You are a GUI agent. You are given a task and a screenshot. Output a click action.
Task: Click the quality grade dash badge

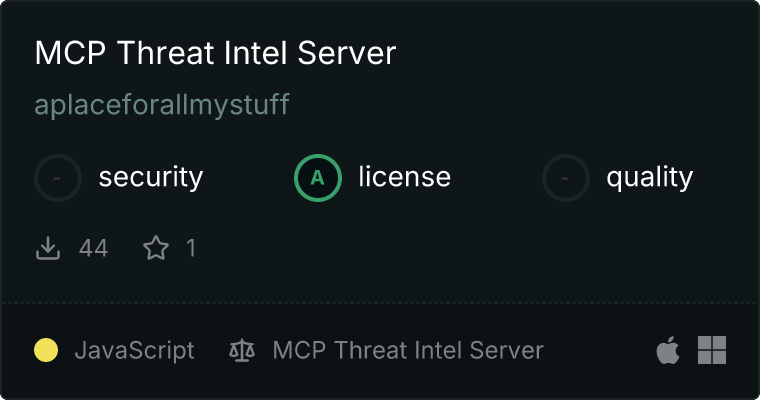[x=566, y=178]
